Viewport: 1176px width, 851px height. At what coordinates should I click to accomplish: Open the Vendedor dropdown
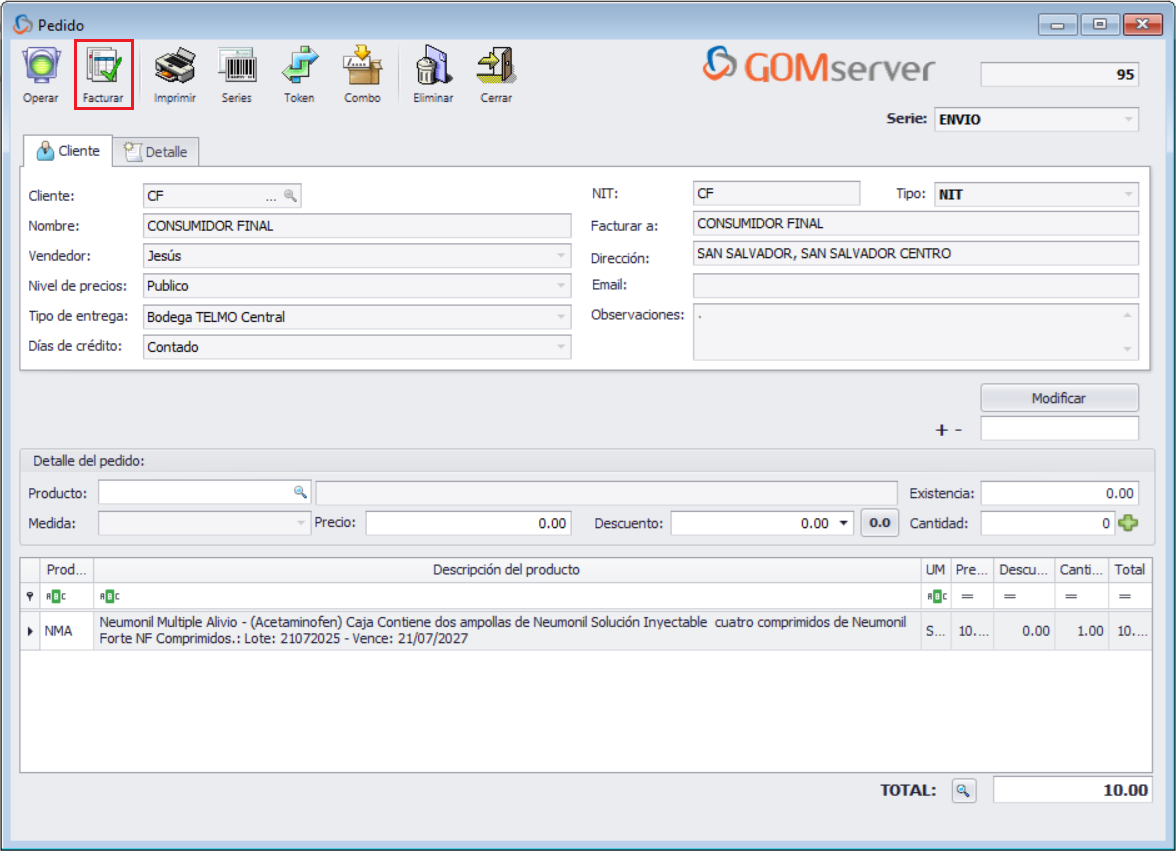click(x=561, y=256)
